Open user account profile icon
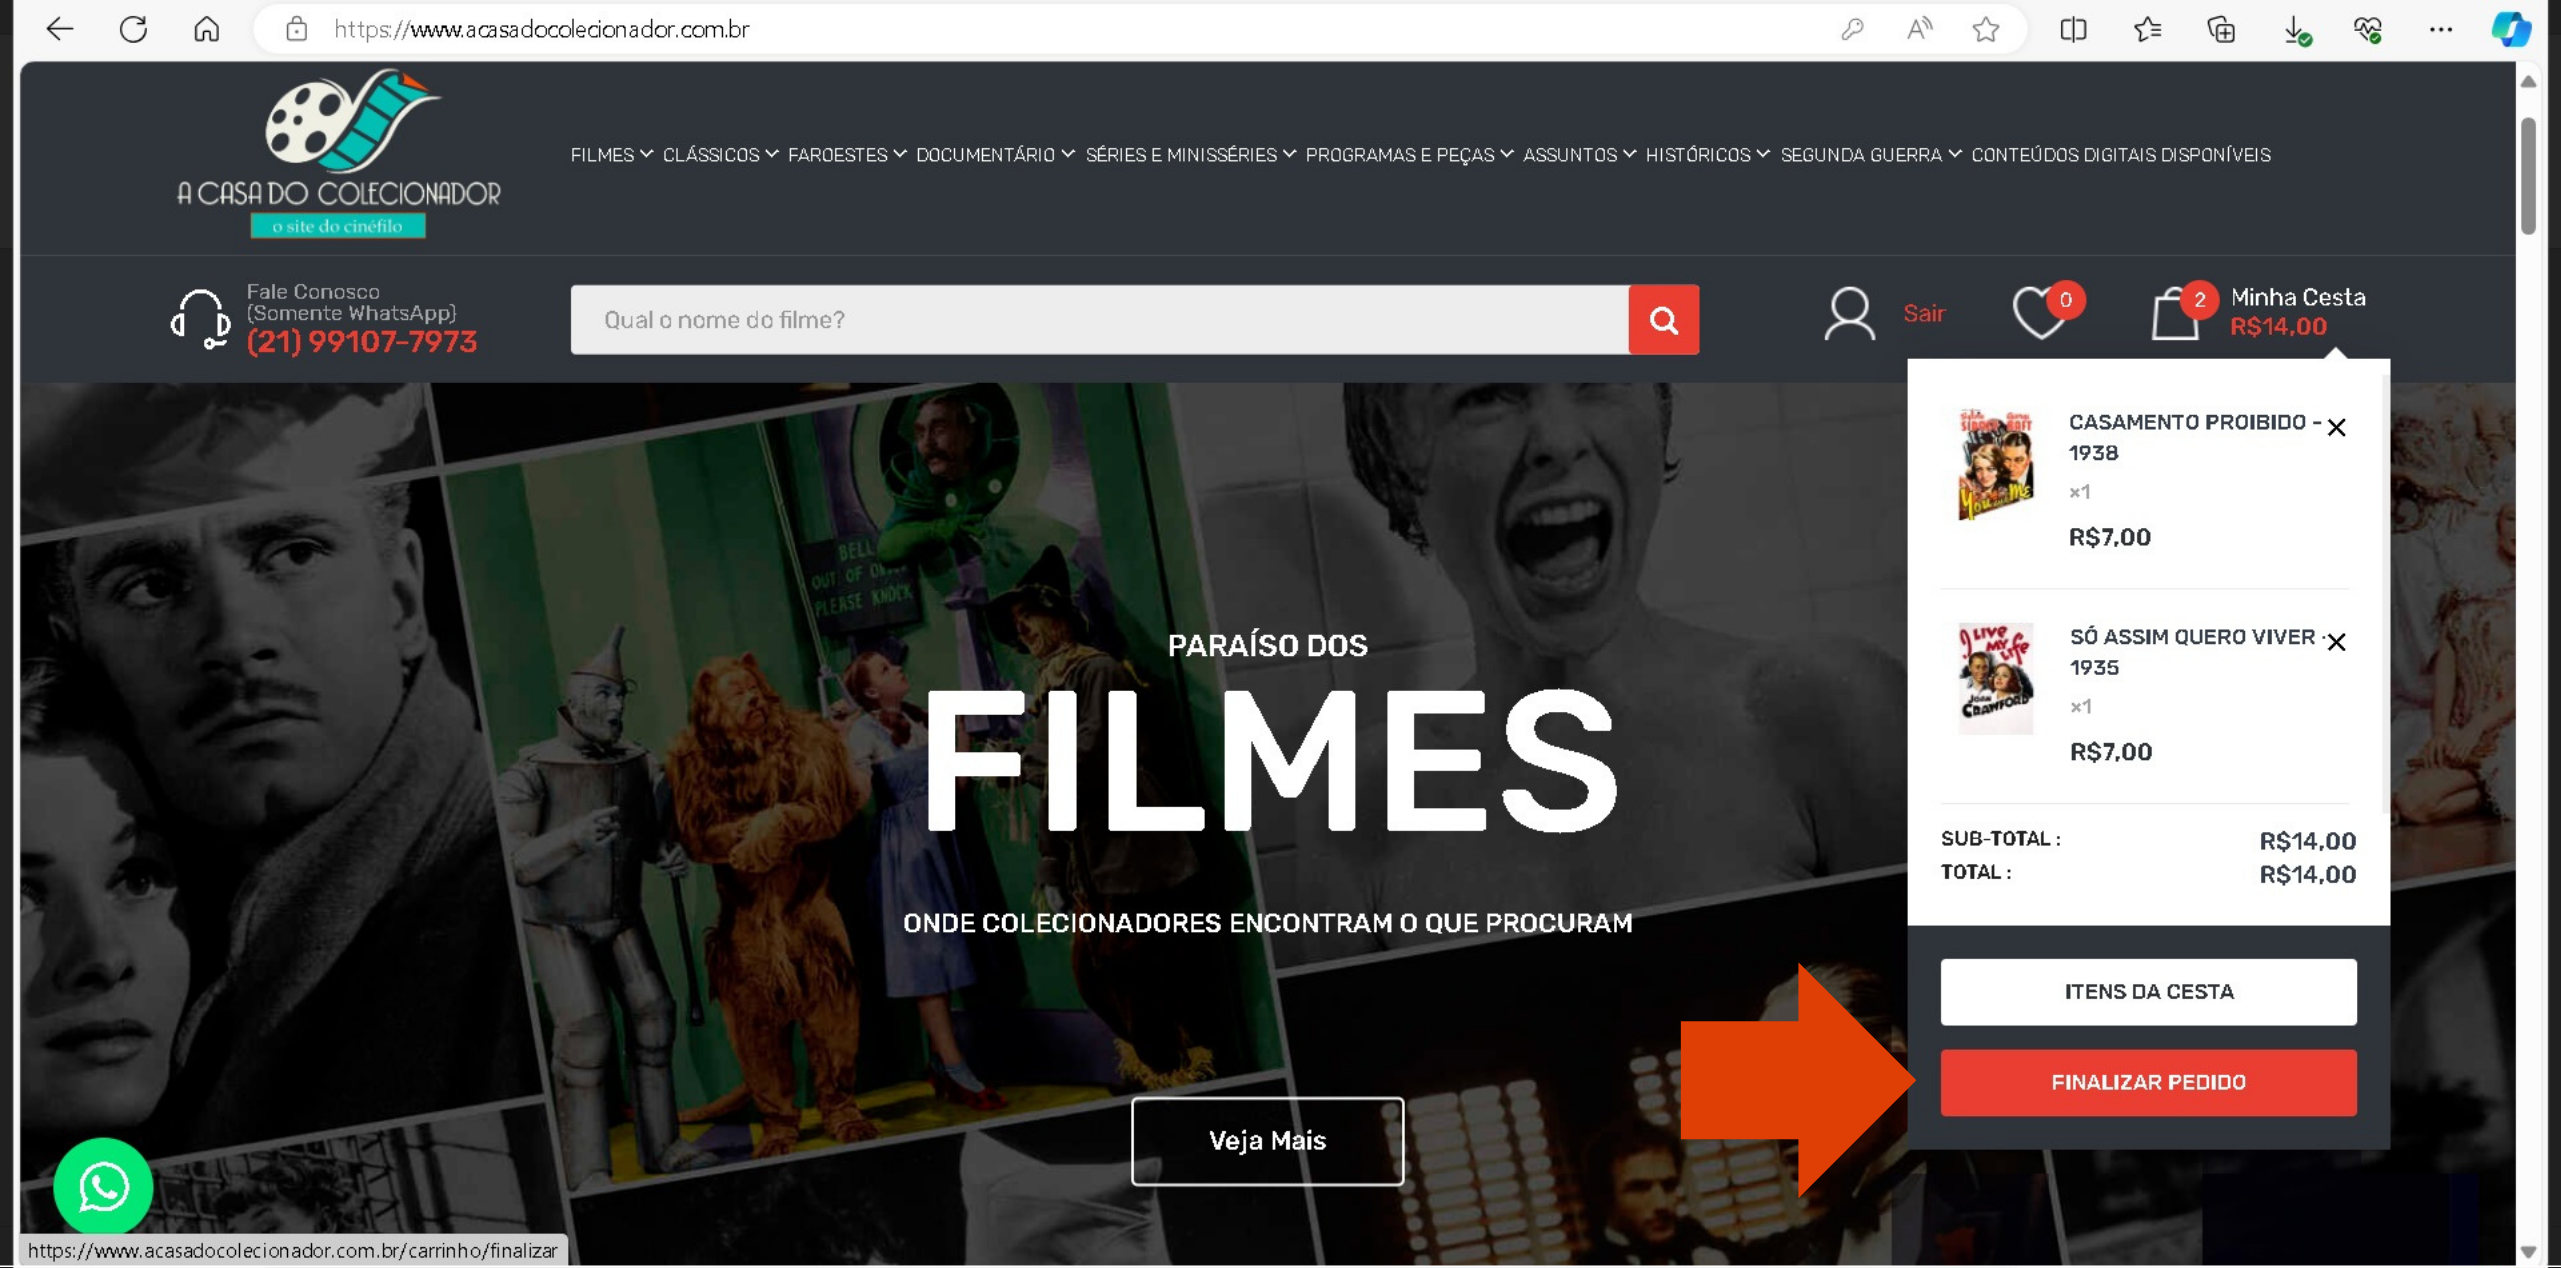Image resolution: width=2561 pixels, height=1268 pixels. pyautogui.click(x=1849, y=314)
